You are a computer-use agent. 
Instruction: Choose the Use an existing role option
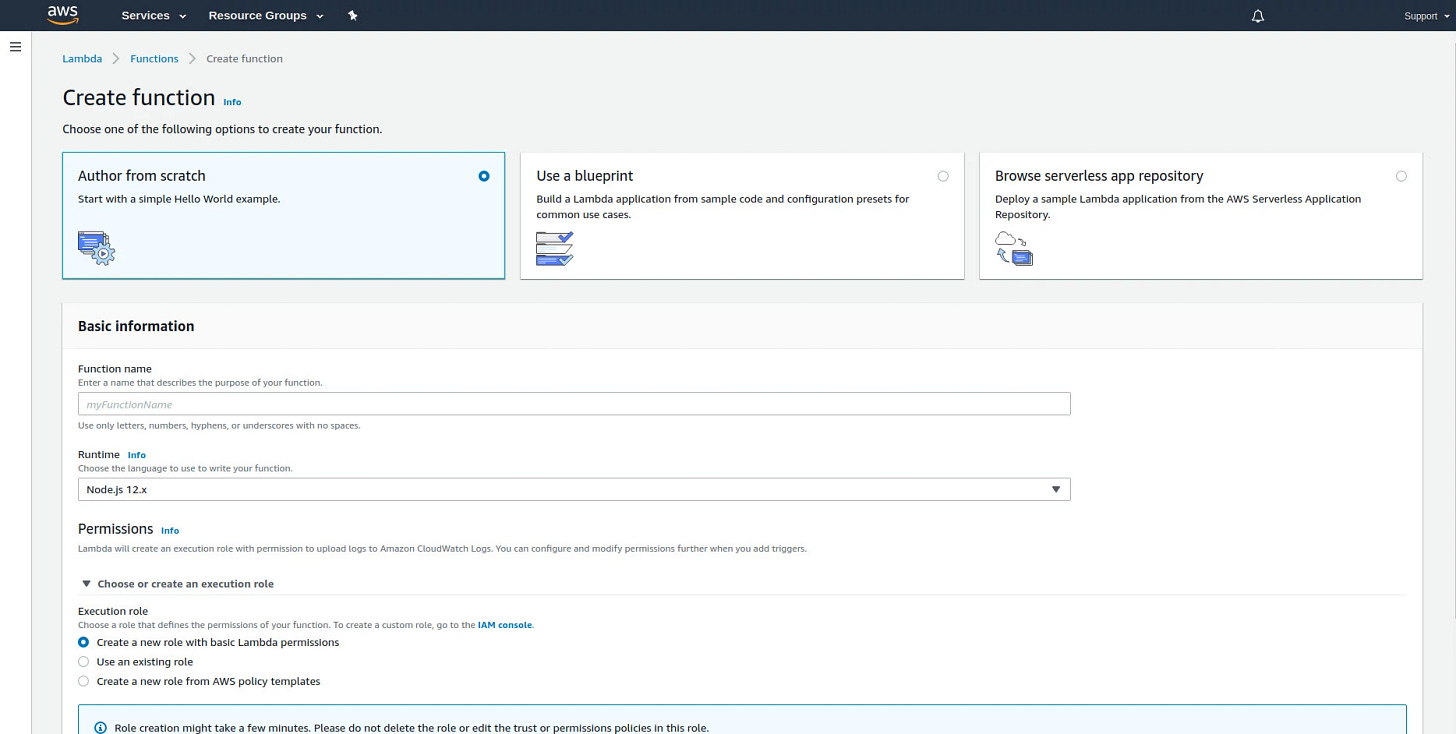pos(83,661)
